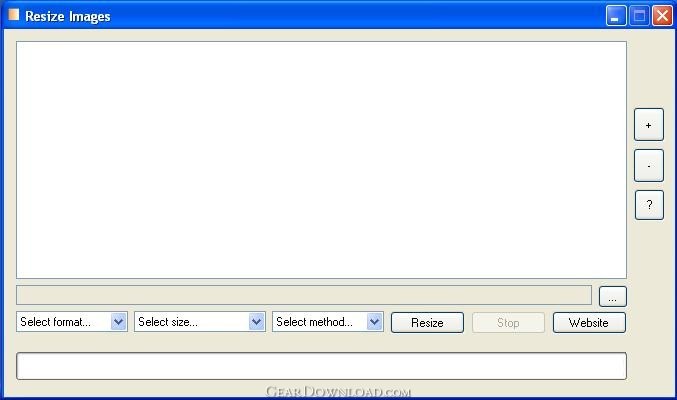Minimize the Resize Images window
The height and width of the screenshot is (400, 677).
(616, 15)
